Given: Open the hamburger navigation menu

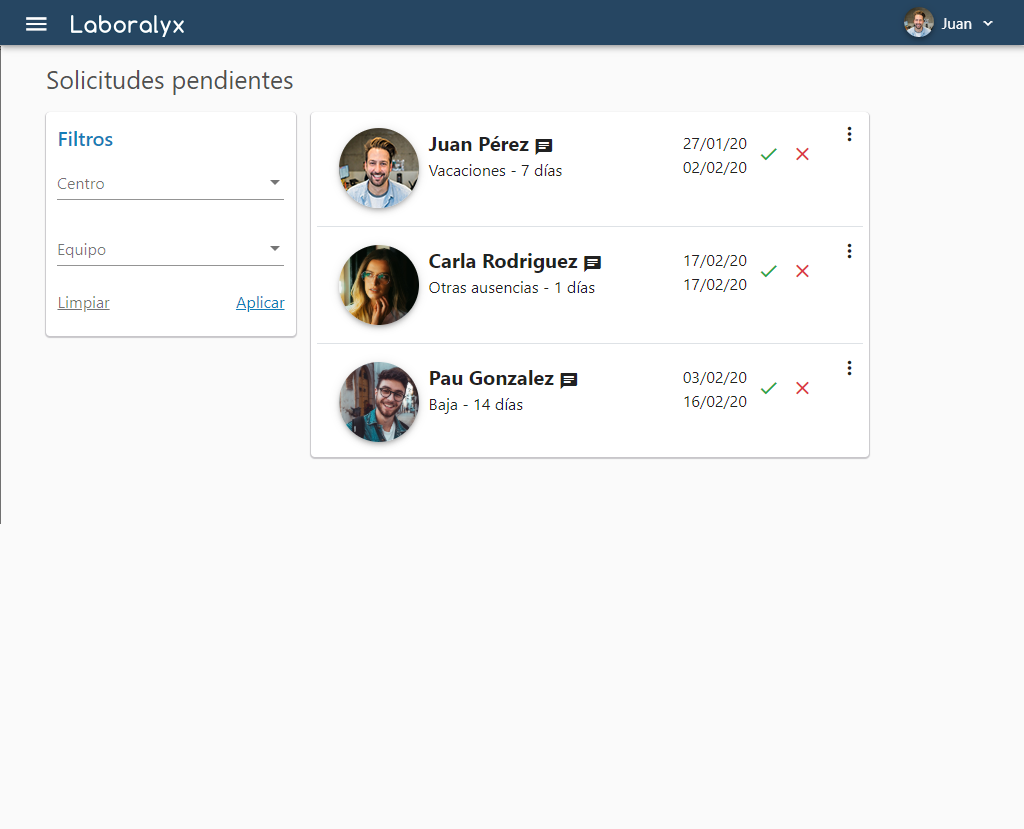Looking at the screenshot, I should [36, 24].
